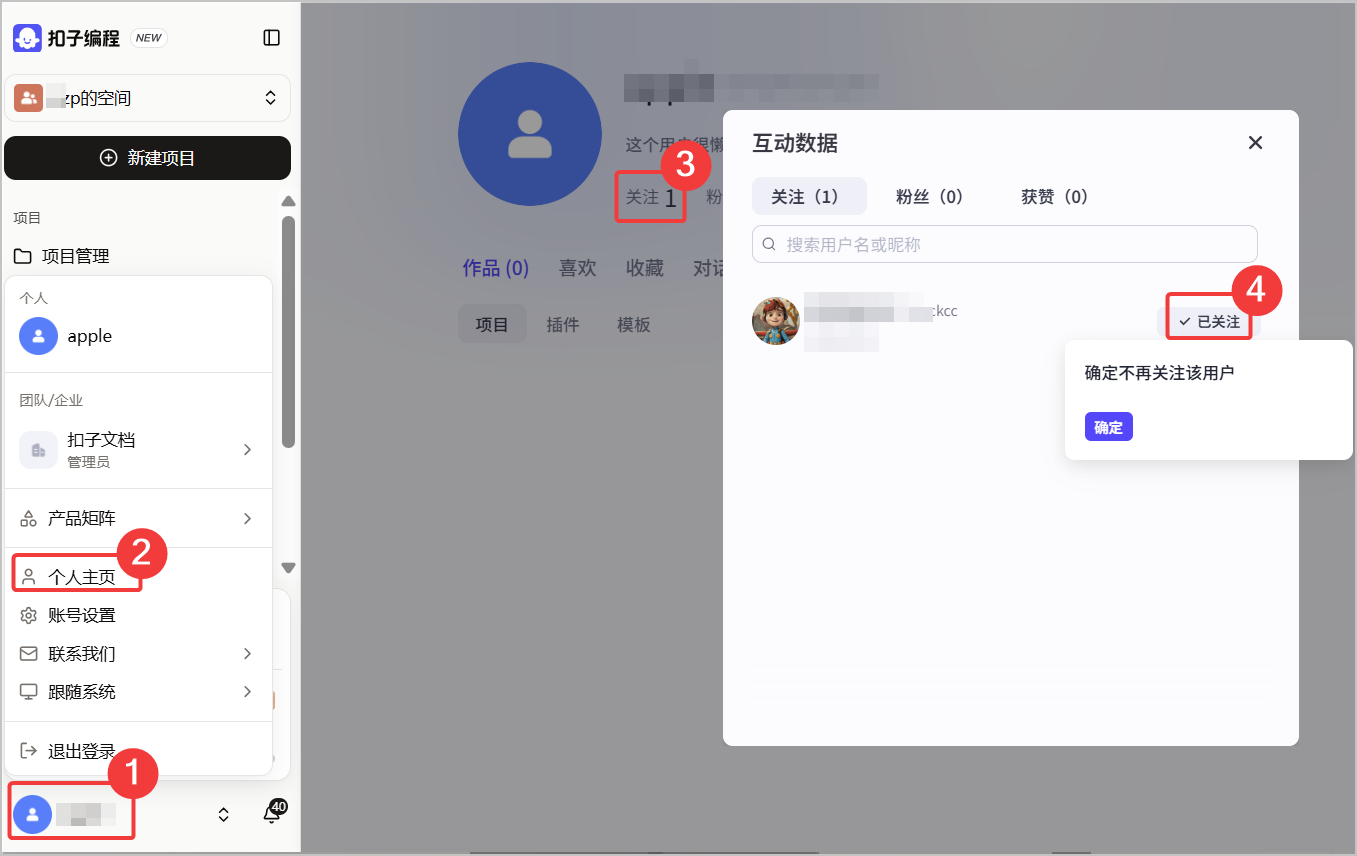Click the 个人主页 person icon

point(29,577)
